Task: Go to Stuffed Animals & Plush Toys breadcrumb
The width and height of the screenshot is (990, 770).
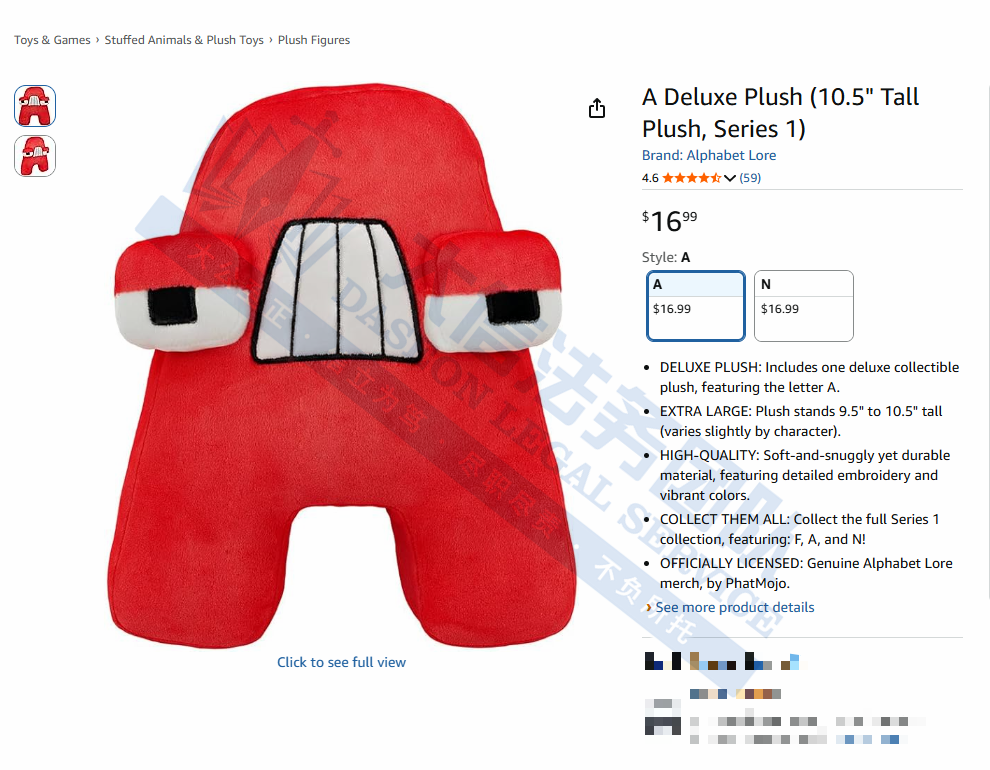Action: (184, 40)
